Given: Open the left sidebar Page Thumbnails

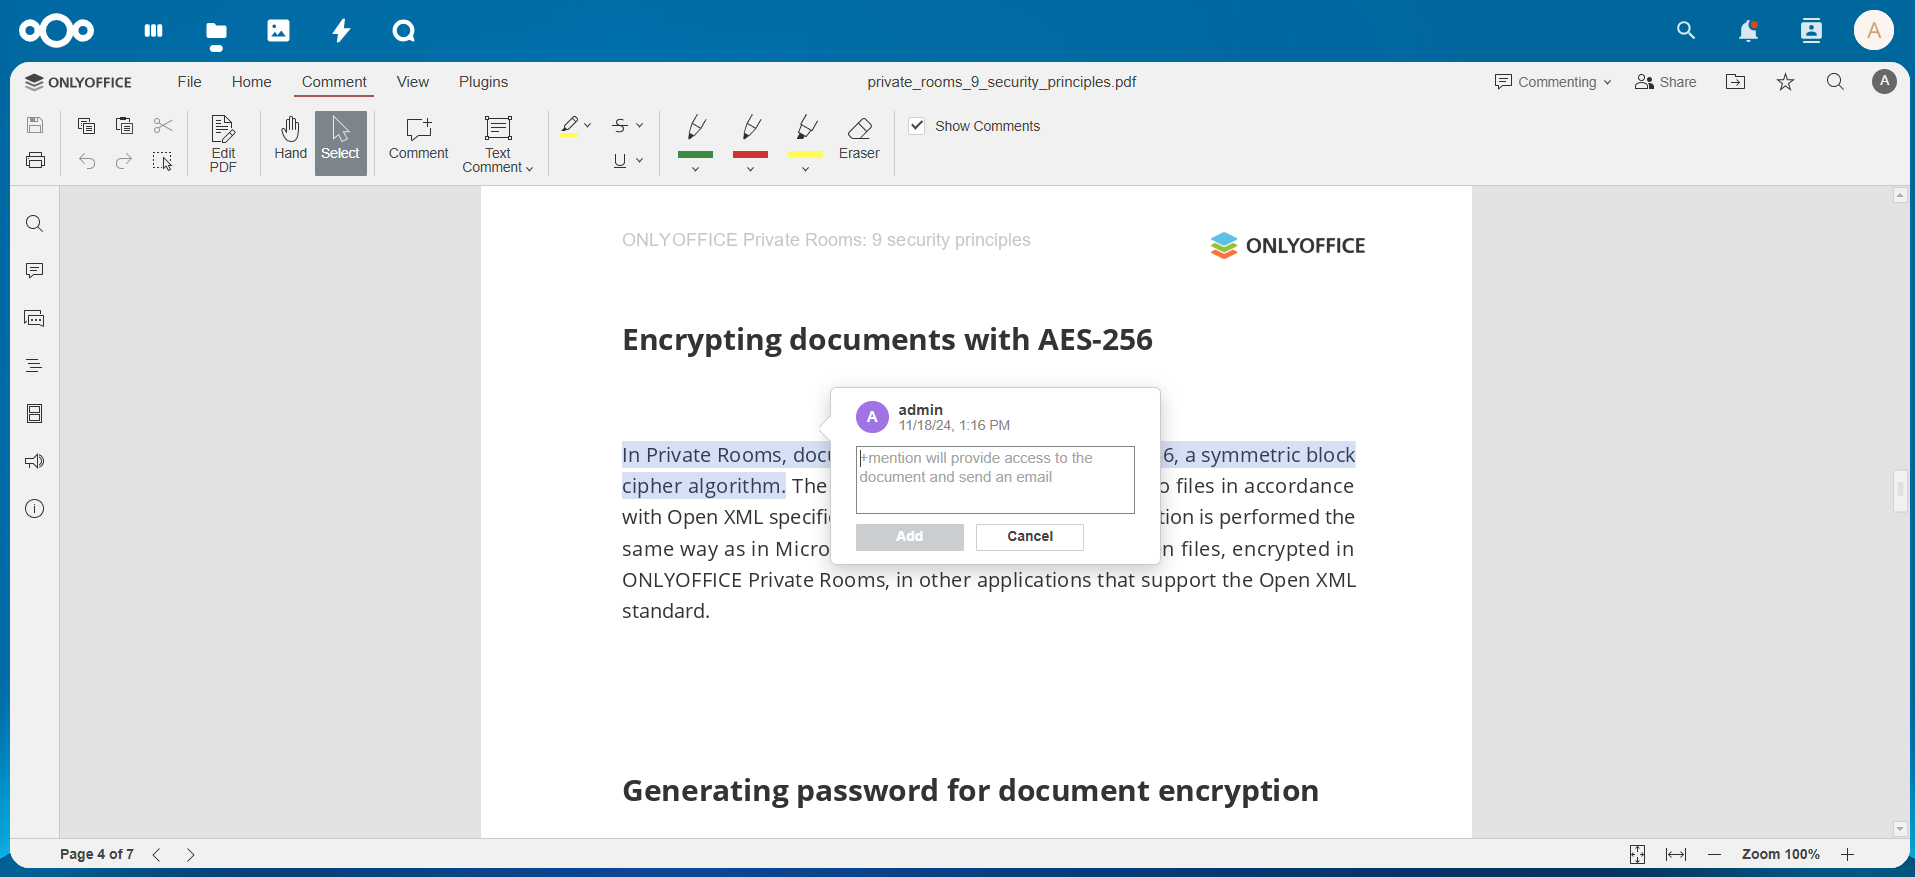Looking at the screenshot, I should [35, 414].
